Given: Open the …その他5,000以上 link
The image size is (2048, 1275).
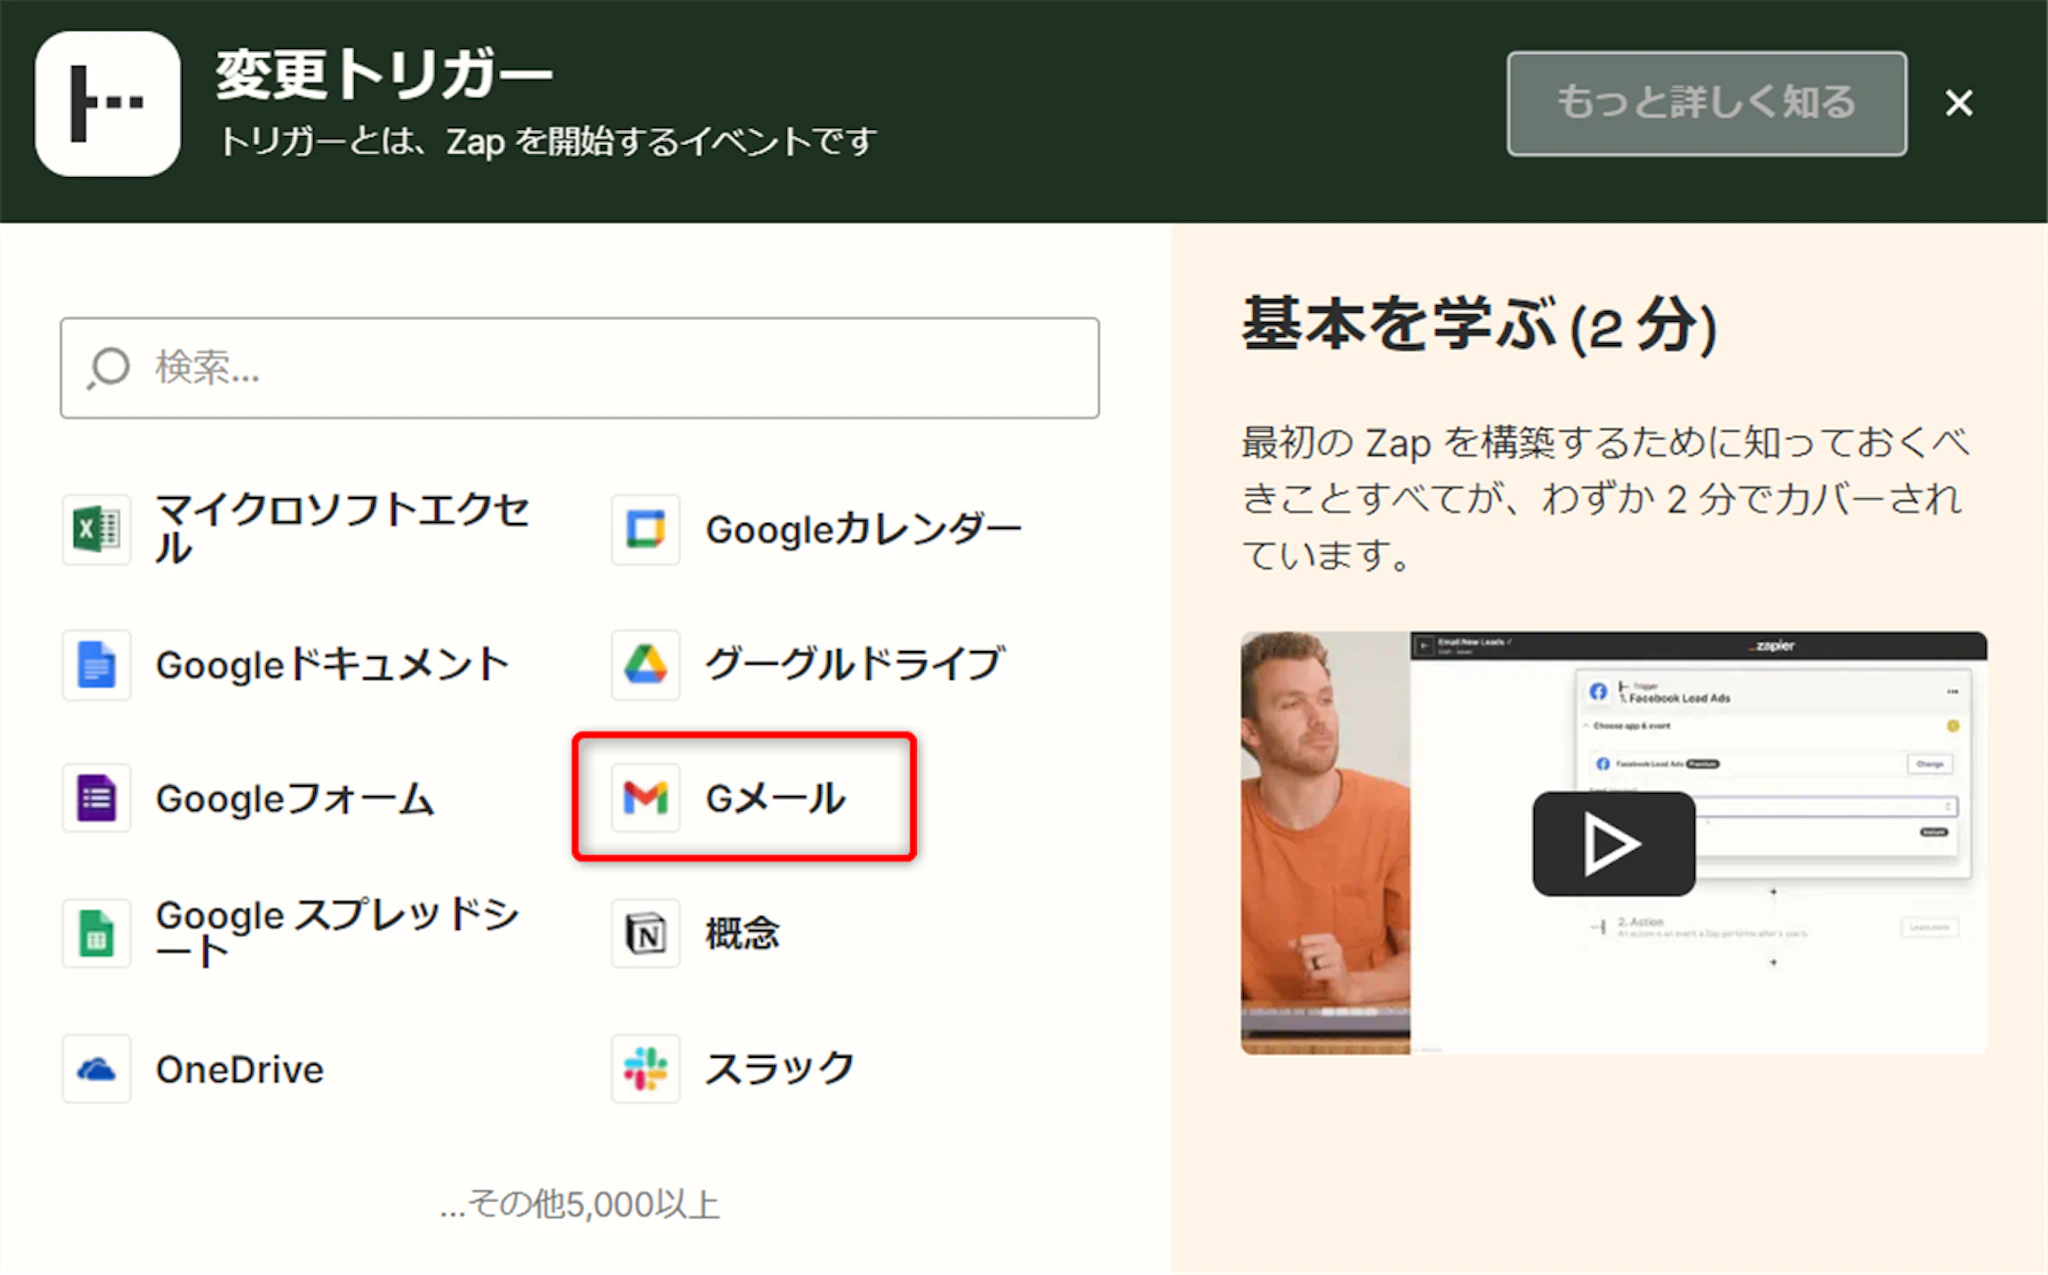Looking at the screenshot, I should tap(580, 1204).
